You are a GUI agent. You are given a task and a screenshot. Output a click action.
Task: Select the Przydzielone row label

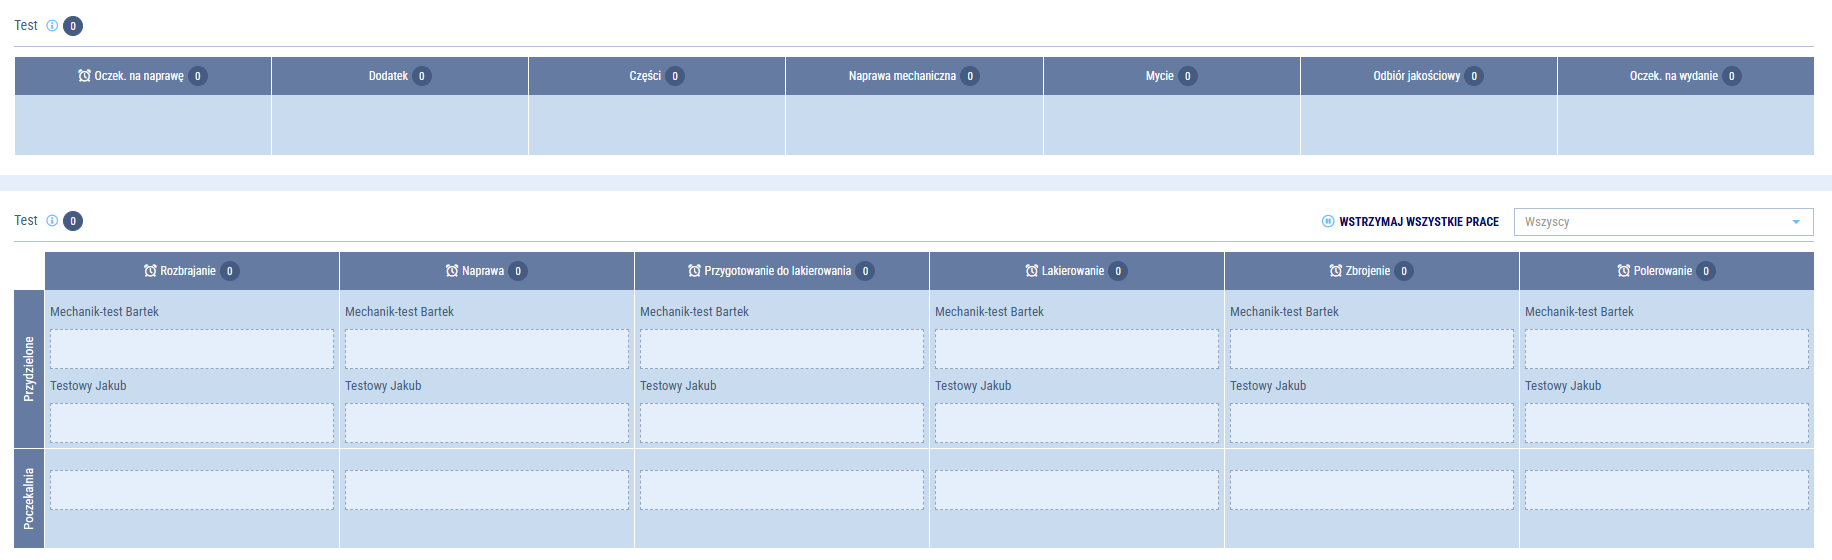[29, 369]
